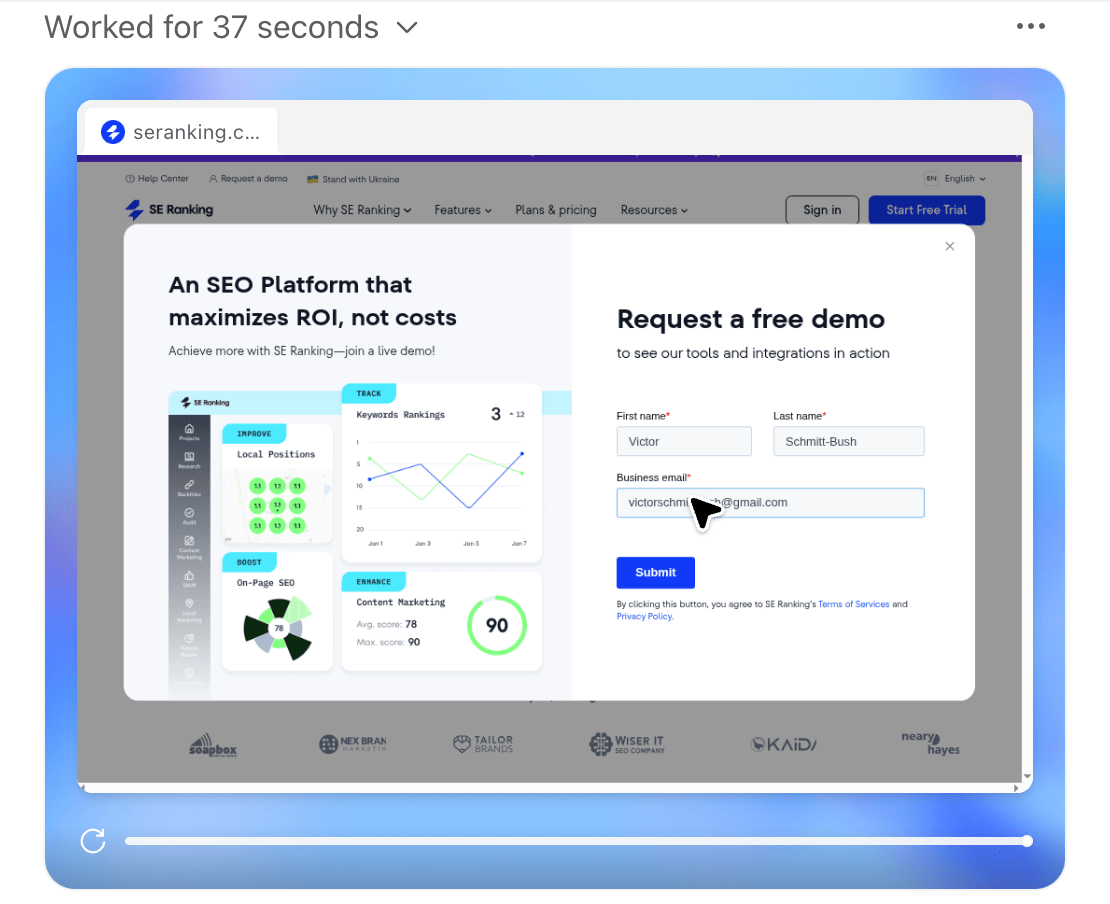Close the demo request modal
Screen dimensions: 1110x904
tap(949, 246)
